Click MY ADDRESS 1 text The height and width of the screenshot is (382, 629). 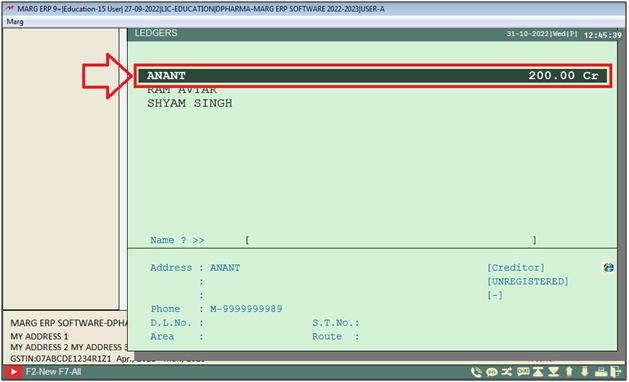(x=39, y=336)
